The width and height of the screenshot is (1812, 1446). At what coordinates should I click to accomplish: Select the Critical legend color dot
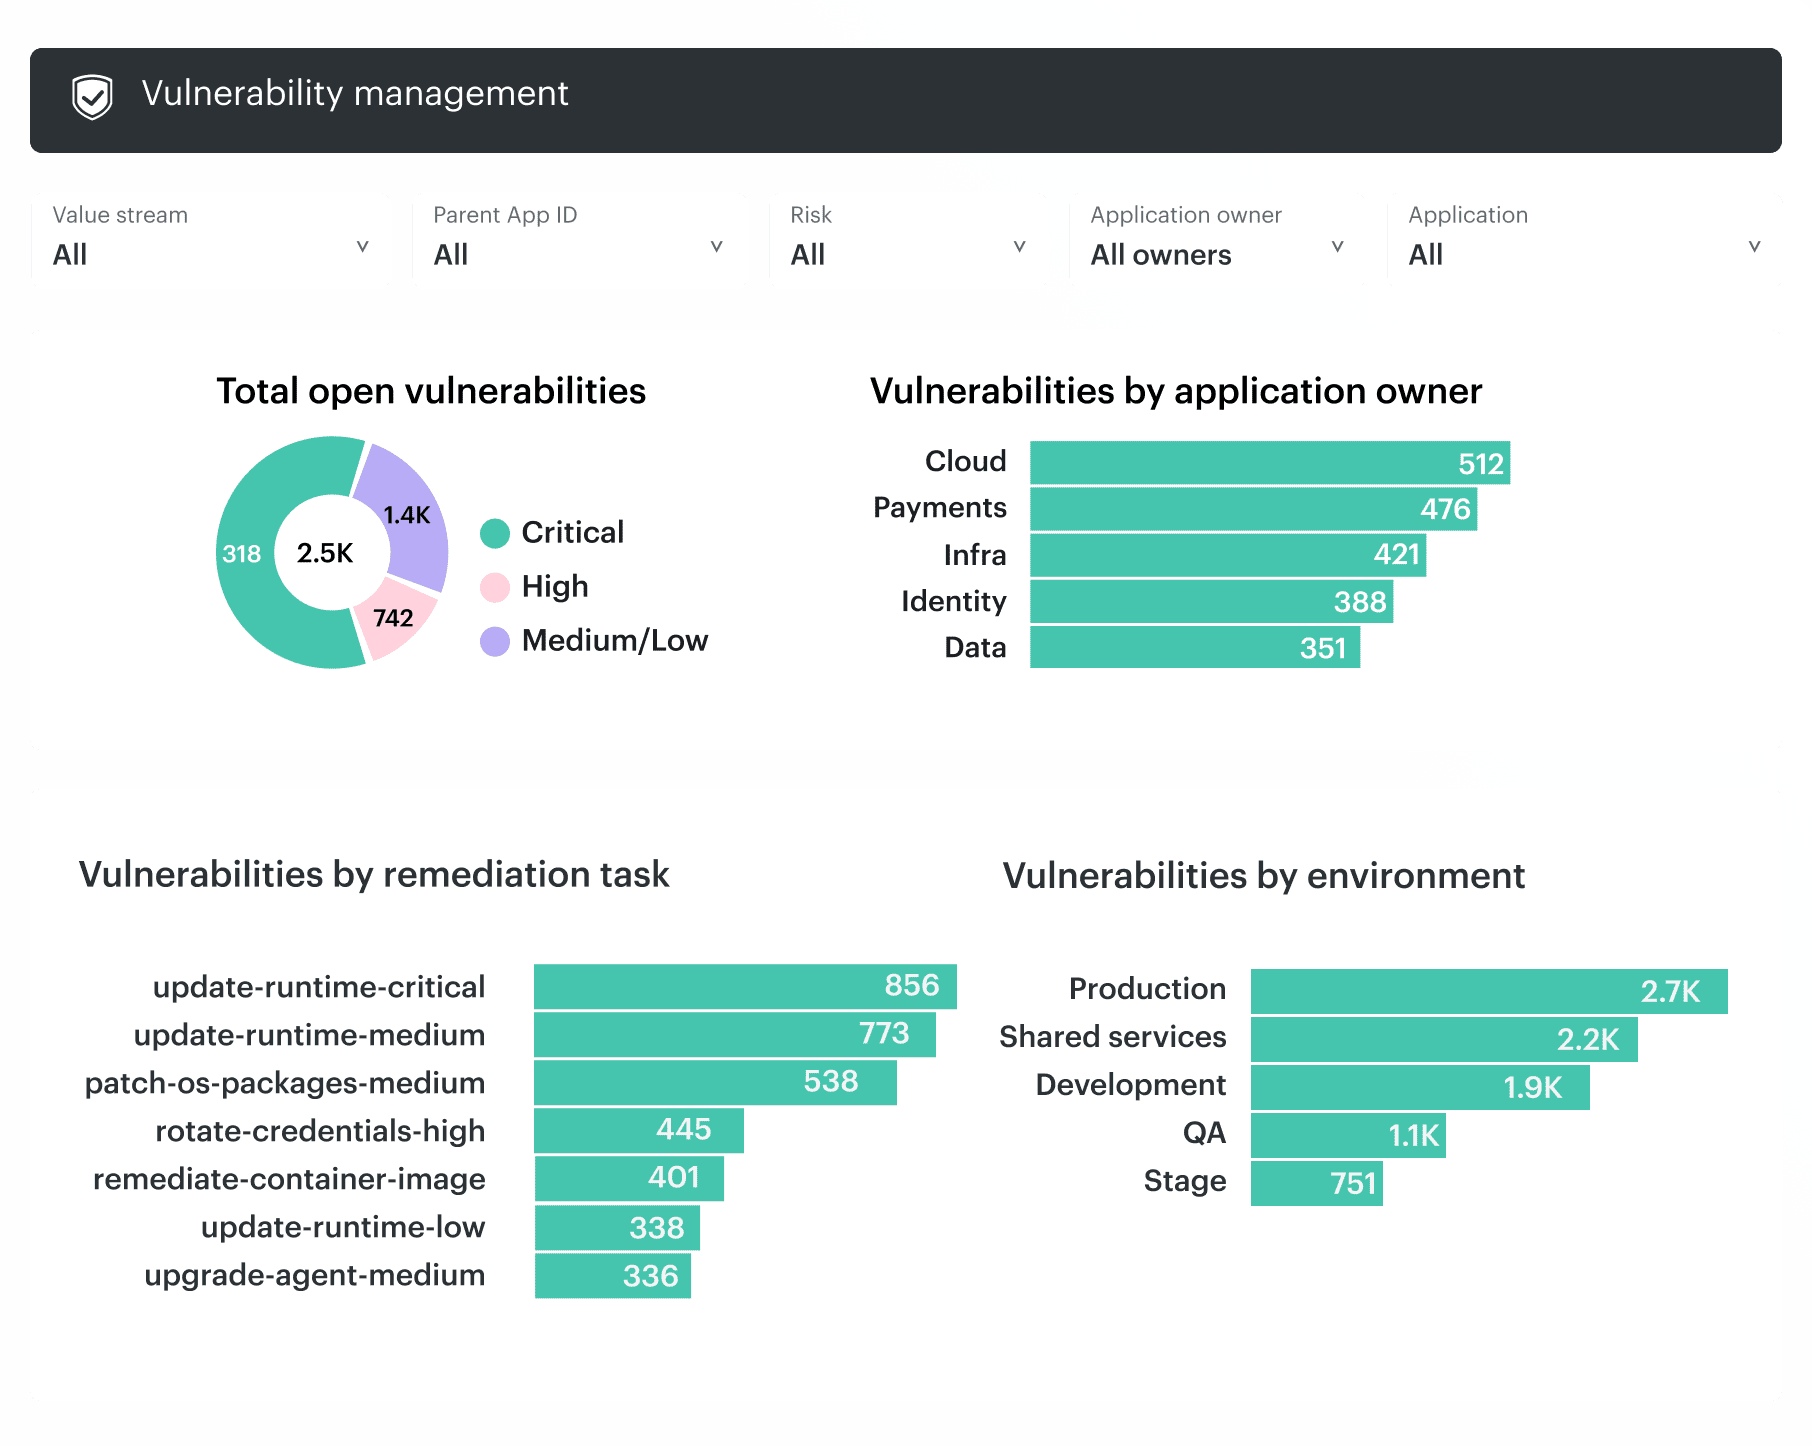[495, 533]
